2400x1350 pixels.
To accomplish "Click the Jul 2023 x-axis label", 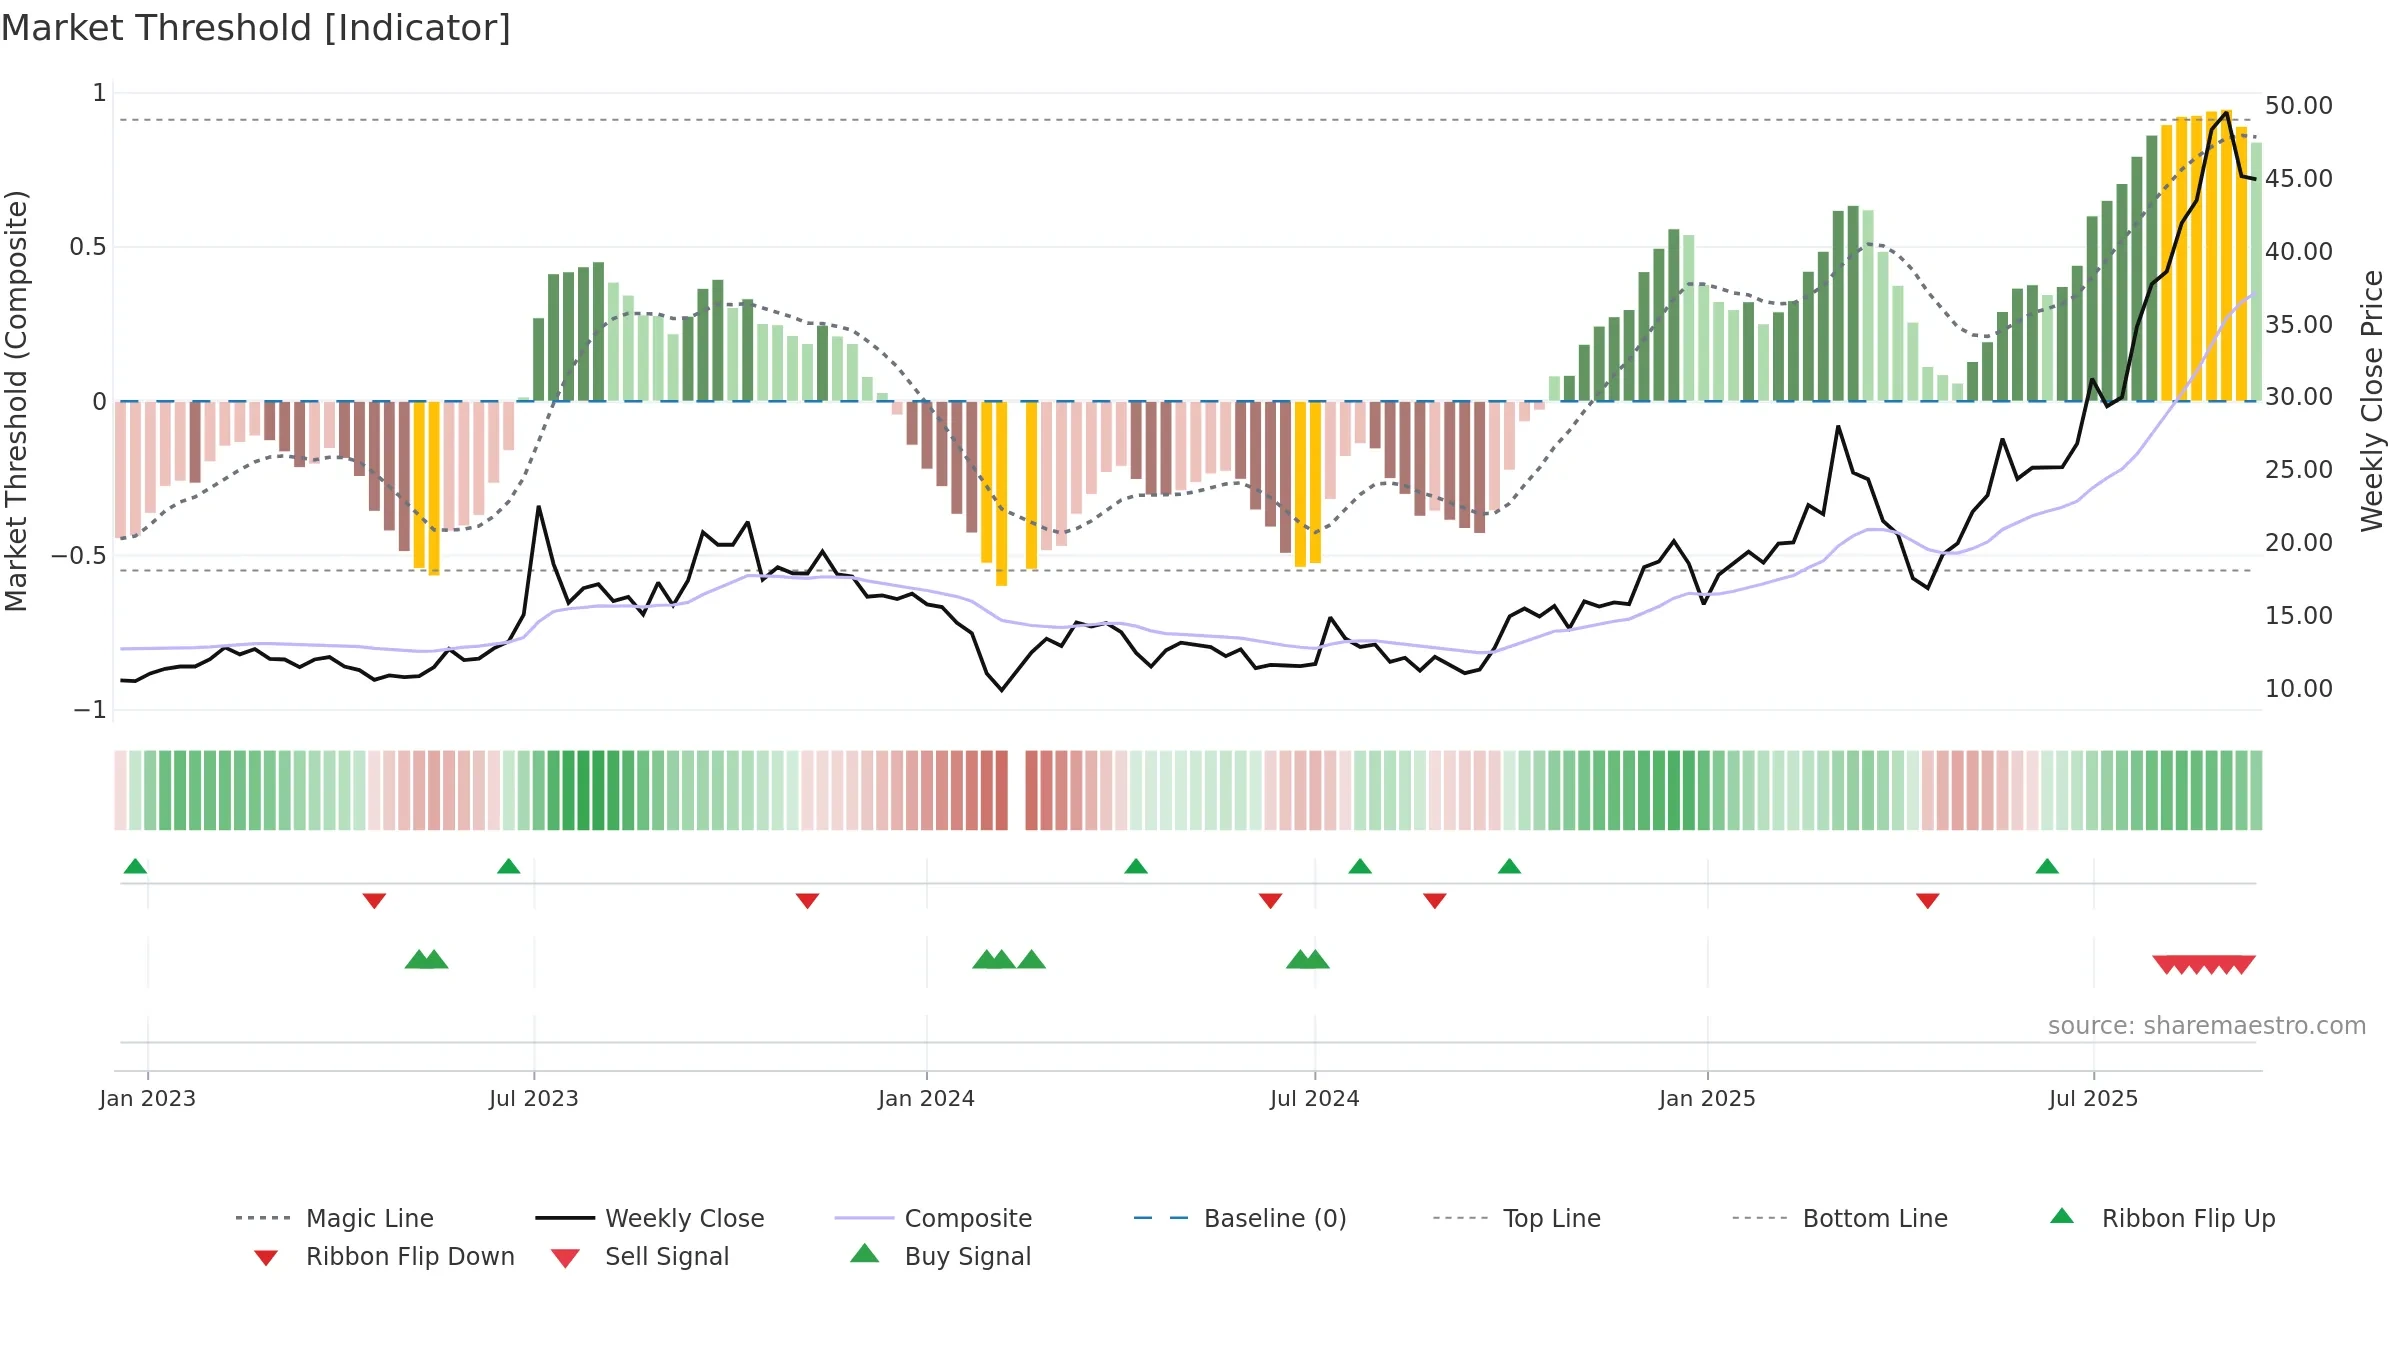I will coord(534,1099).
